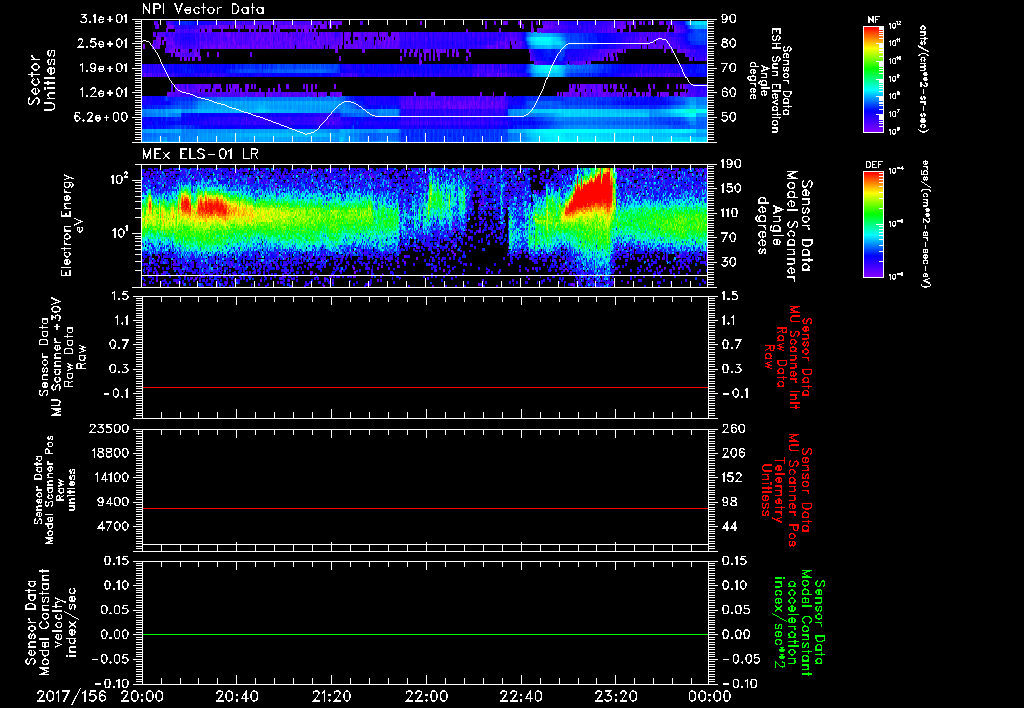Click the "Electron Energy eV" axis label

tap(73, 225)
